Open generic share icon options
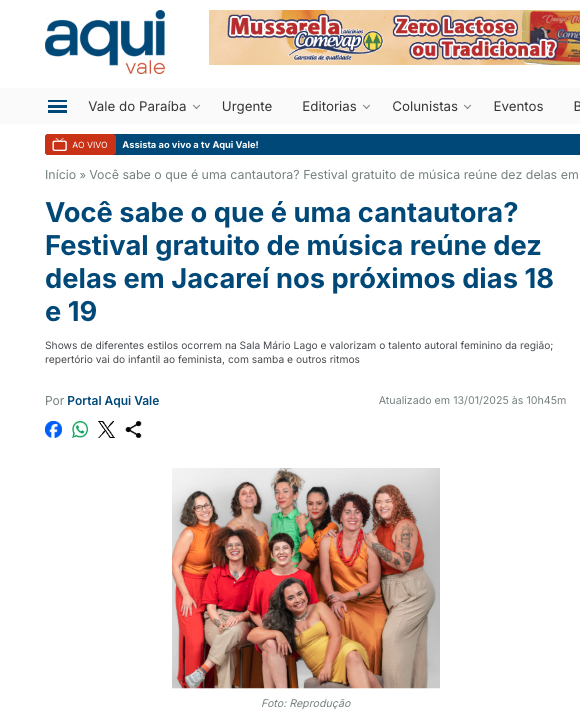 [134, 429]
